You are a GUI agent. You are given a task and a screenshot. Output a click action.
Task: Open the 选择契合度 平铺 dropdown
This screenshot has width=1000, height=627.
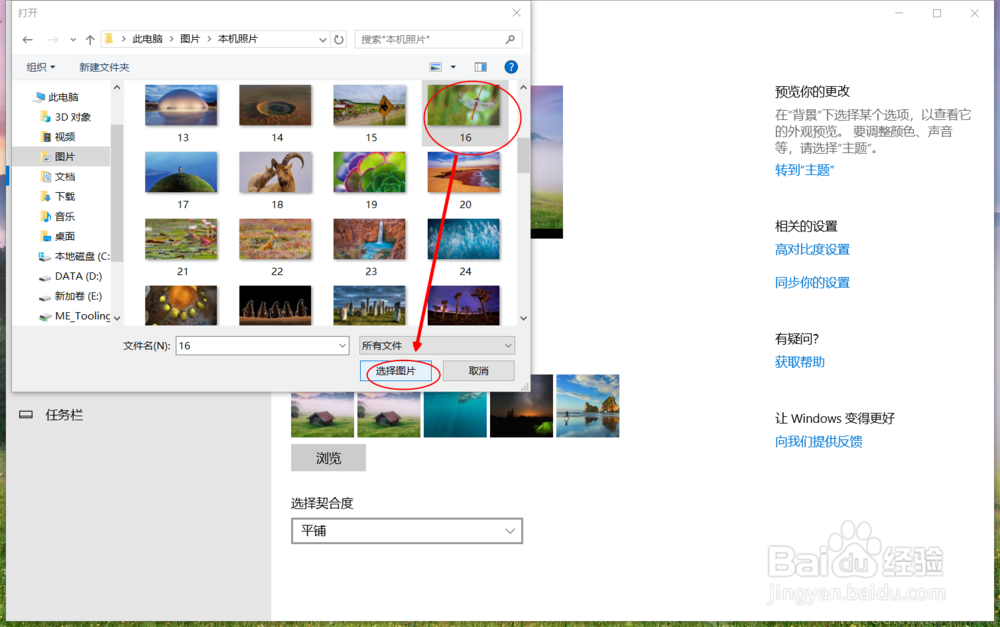click(x=407, y=531)
